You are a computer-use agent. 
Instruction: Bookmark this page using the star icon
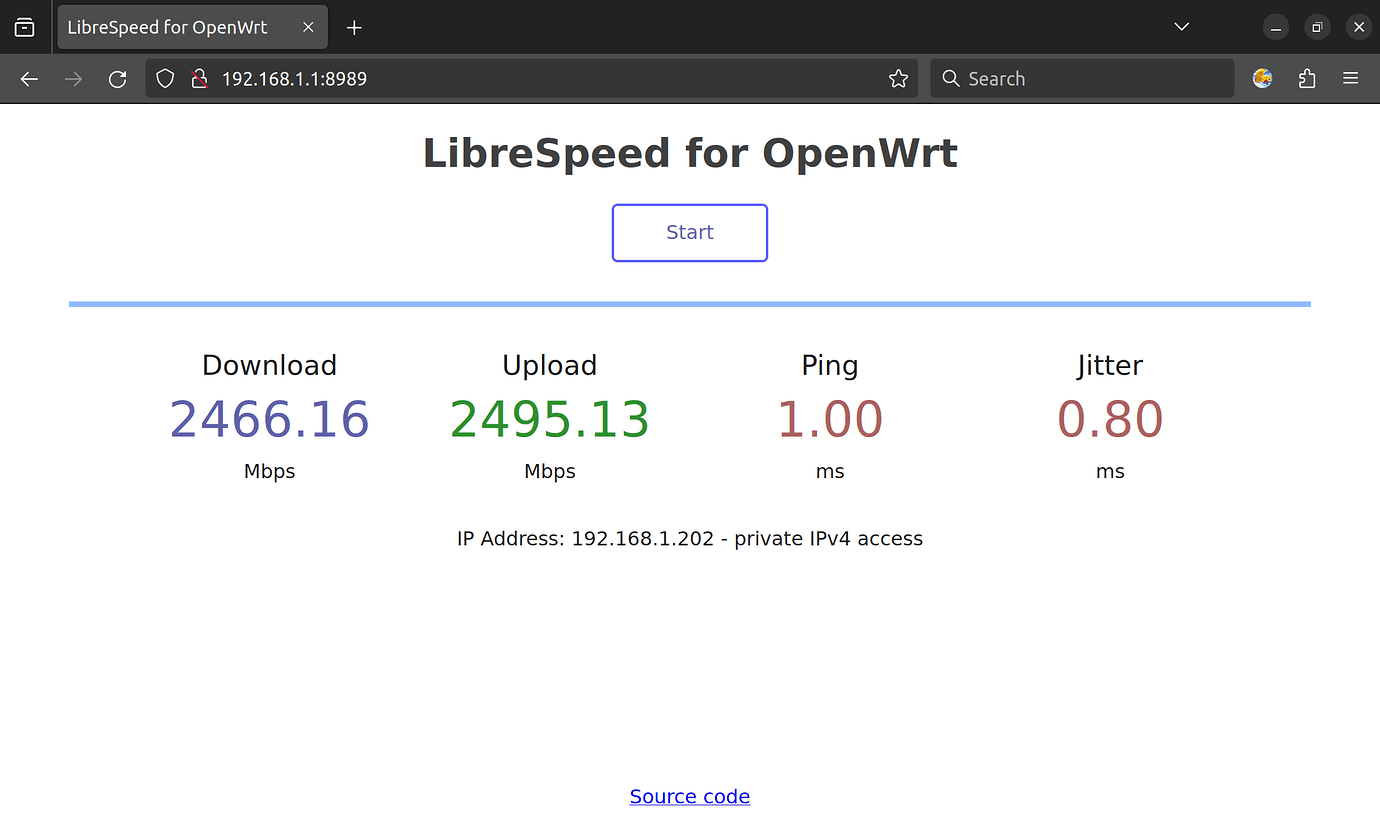point(897,78)
